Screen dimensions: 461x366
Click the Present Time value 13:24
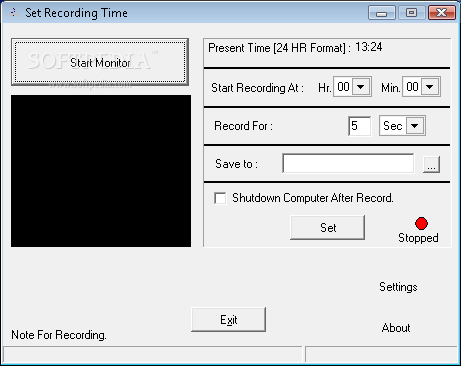(x=368, y=47)
